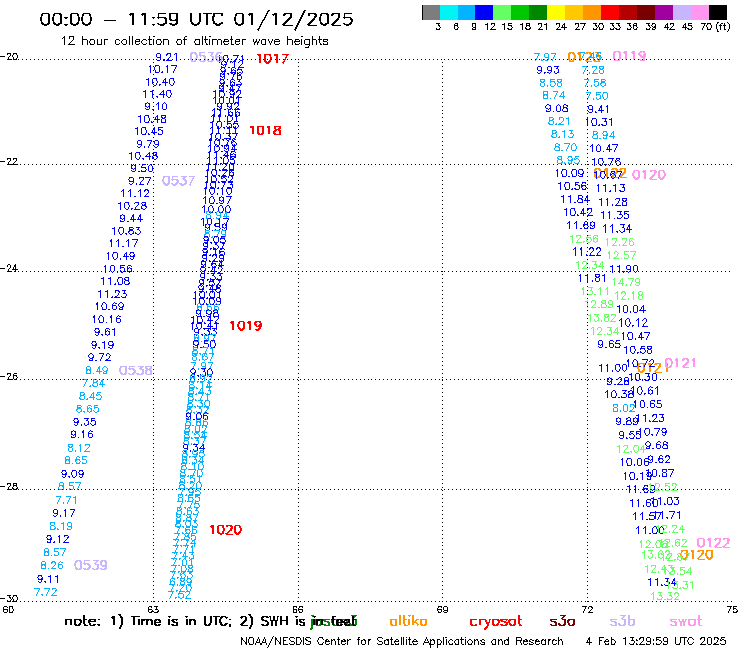This screenshot has width=740, height=650.
Task: Click the title date '01/12/2025'
Action: 293,19
